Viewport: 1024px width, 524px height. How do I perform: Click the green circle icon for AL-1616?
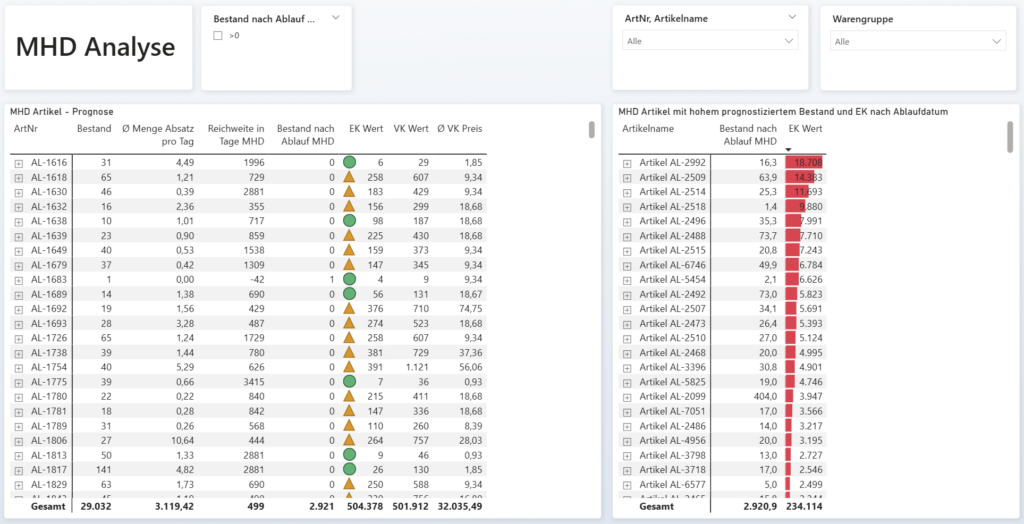(349, 162)
